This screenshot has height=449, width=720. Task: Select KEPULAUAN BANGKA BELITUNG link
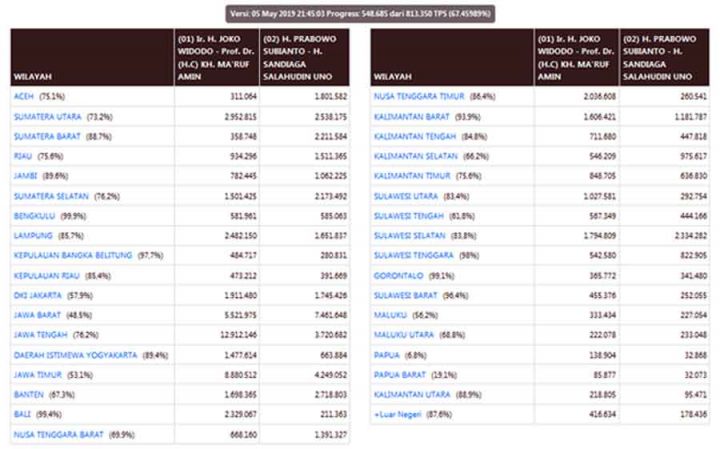pos(72,256)
